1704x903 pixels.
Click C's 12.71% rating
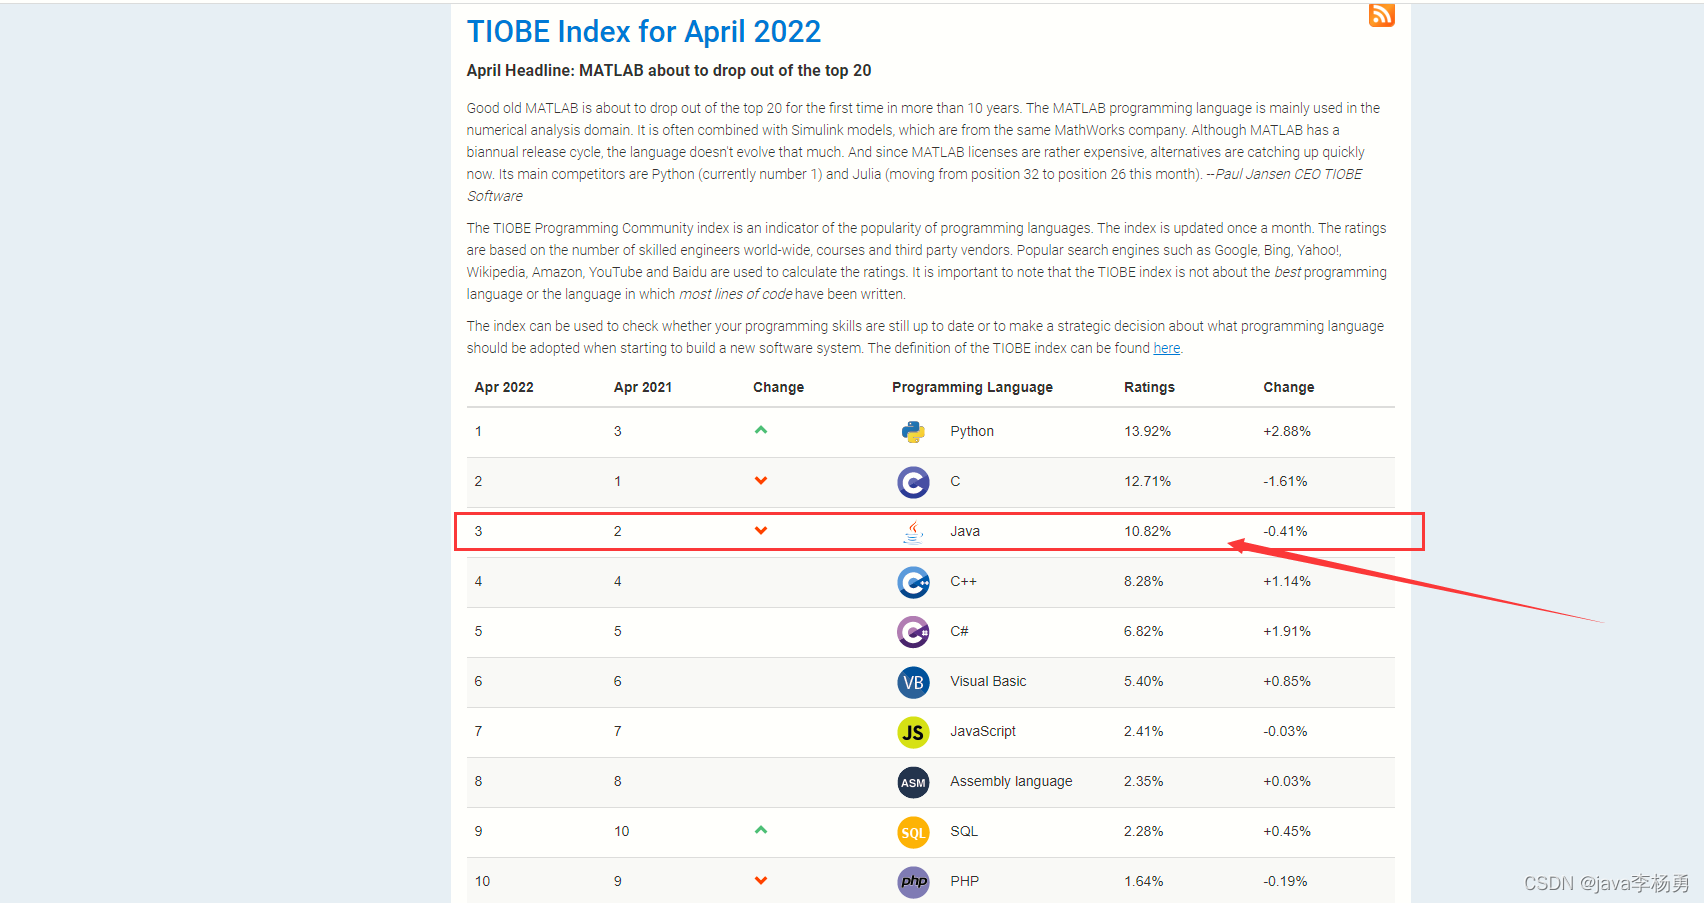coord(1147,481)
